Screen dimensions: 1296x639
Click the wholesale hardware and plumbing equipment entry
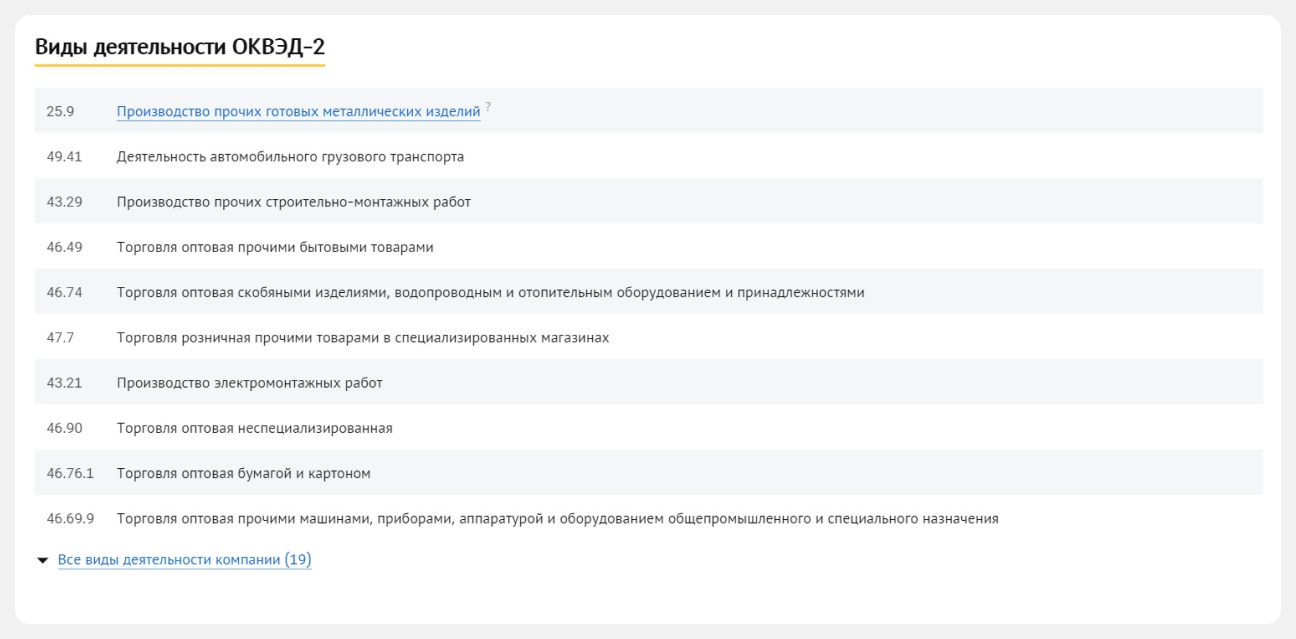pyautogui.click(x=490, y=292)
